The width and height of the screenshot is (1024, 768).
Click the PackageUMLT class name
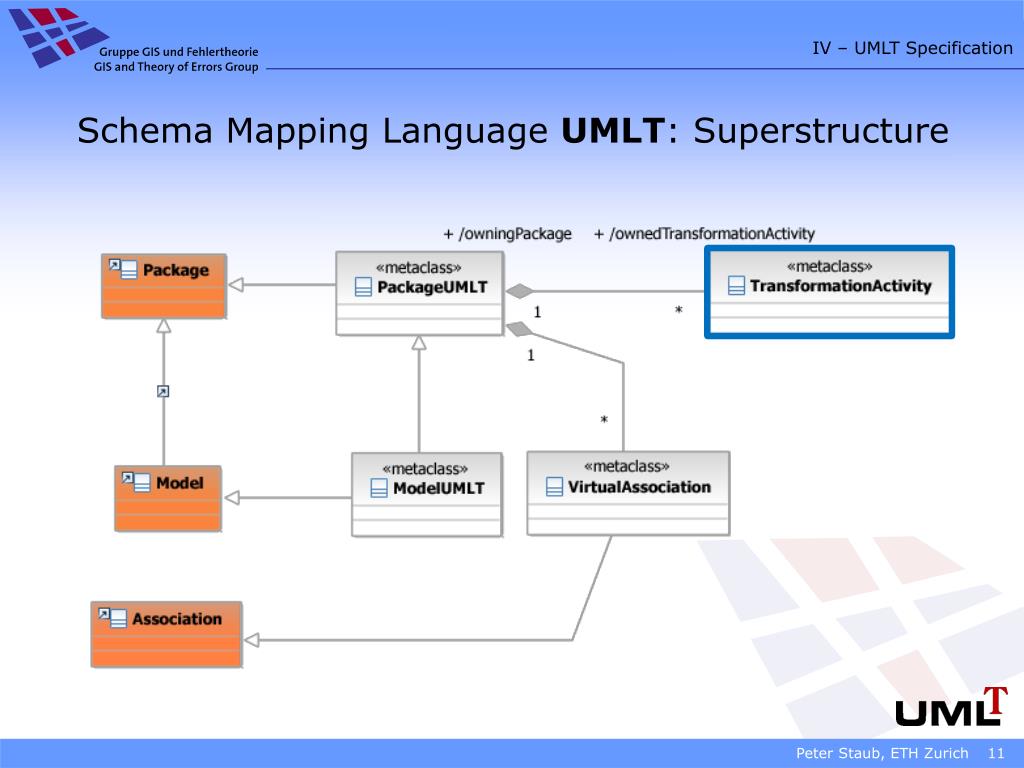[432, 287]
